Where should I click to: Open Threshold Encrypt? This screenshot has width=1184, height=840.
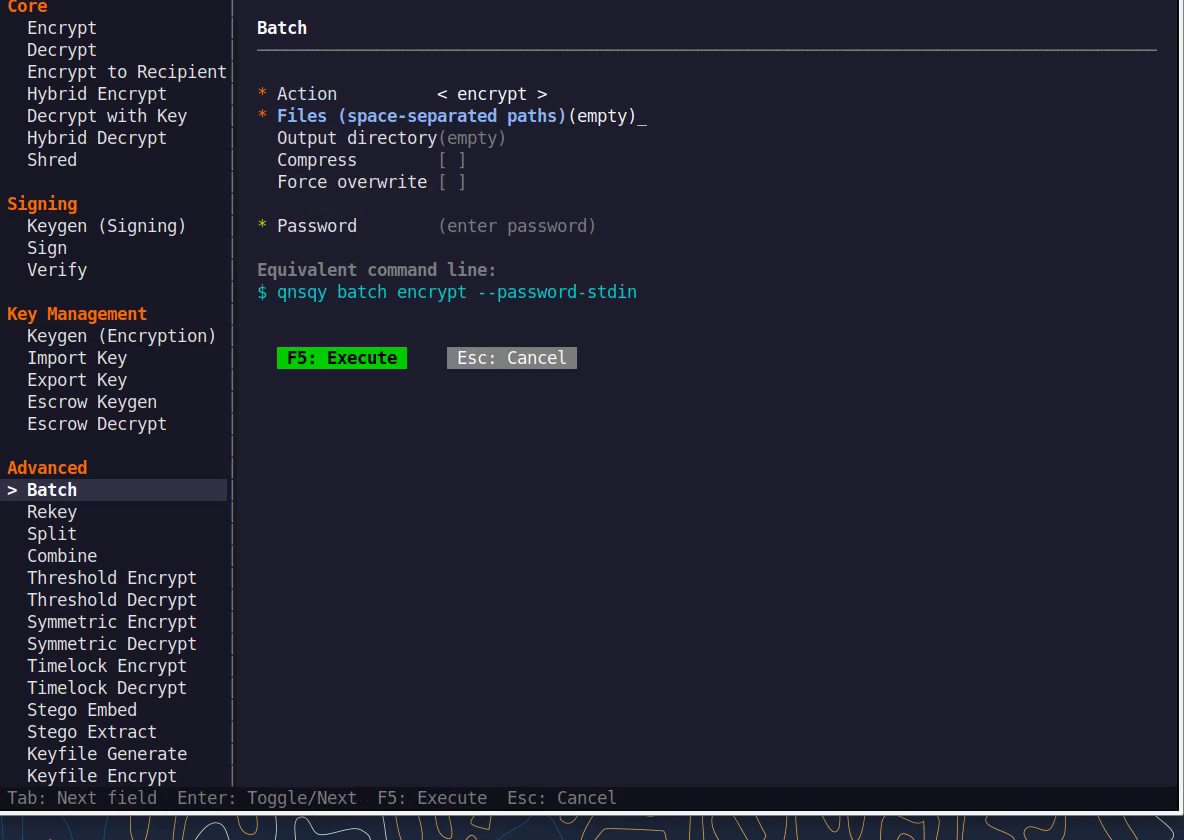pyautogui.click(x=112, y=577)
